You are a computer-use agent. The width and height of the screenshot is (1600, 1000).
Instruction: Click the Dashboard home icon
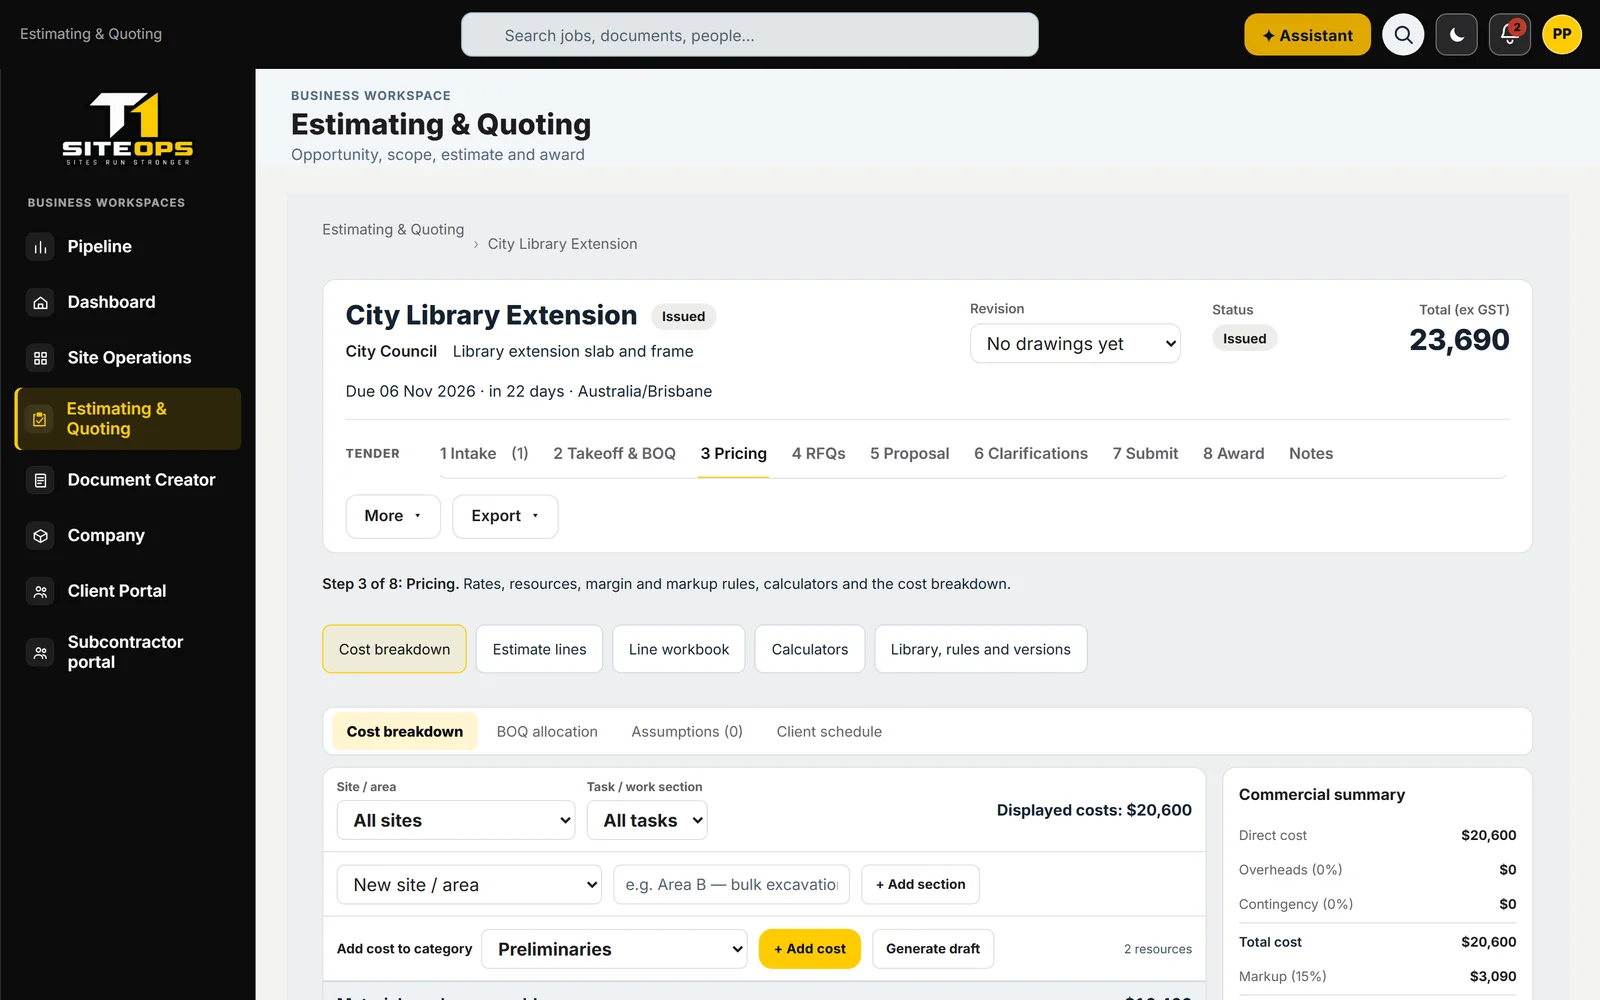click(x=40, y=302)
